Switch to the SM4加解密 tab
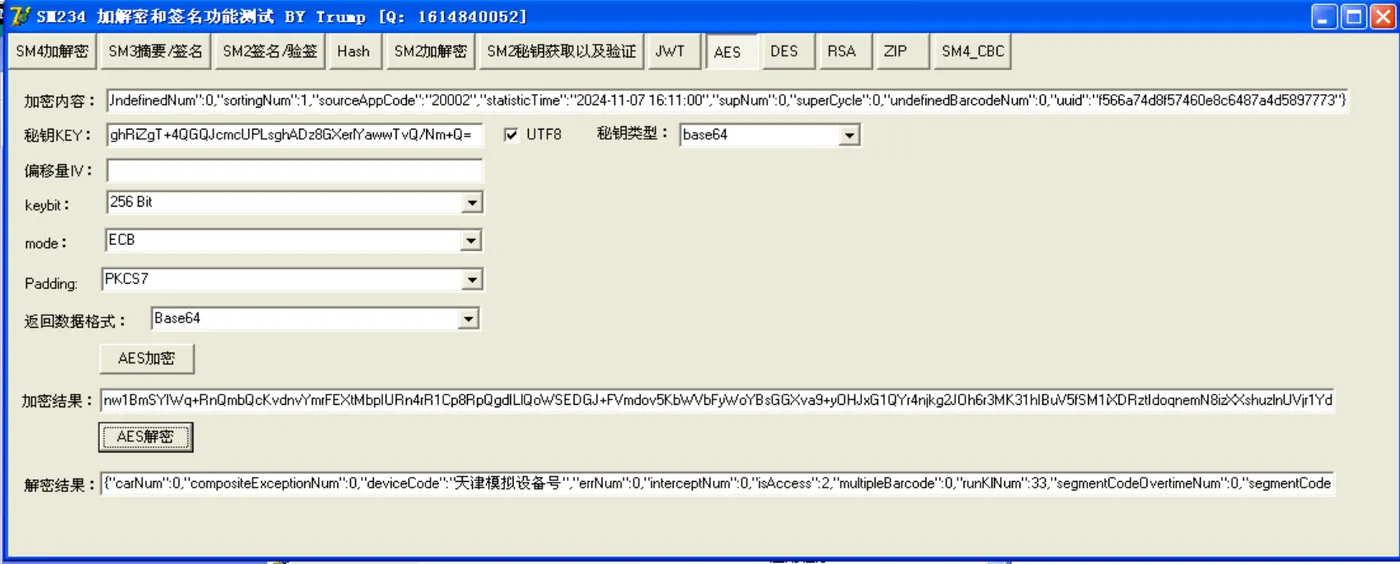Viewport: 1400px width, 564px height. 52,51
